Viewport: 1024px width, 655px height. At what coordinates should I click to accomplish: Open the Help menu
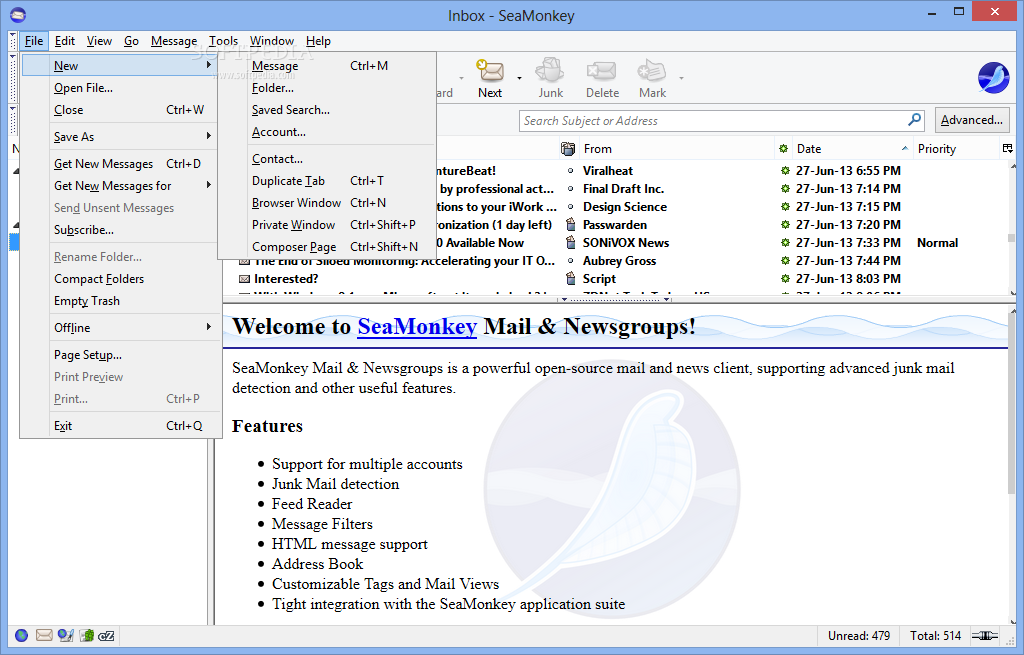tap(318, 41)
